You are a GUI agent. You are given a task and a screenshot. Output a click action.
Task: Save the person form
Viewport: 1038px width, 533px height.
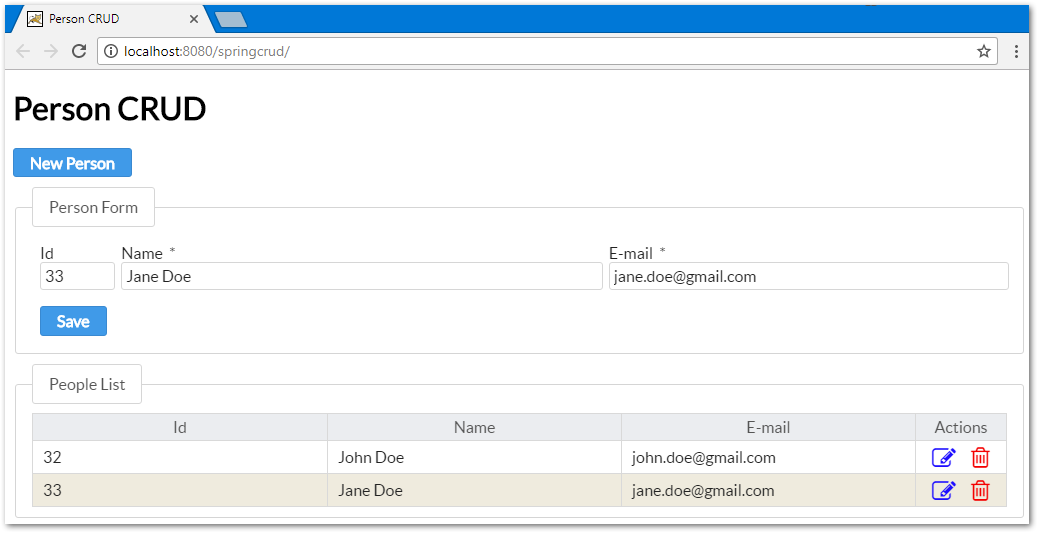point(73,321)
